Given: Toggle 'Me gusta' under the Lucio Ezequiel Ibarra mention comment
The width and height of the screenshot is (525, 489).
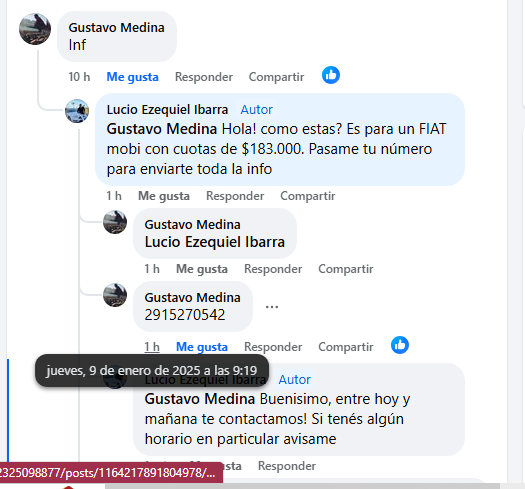Looking at the screenshot, I should coord(202,269).
